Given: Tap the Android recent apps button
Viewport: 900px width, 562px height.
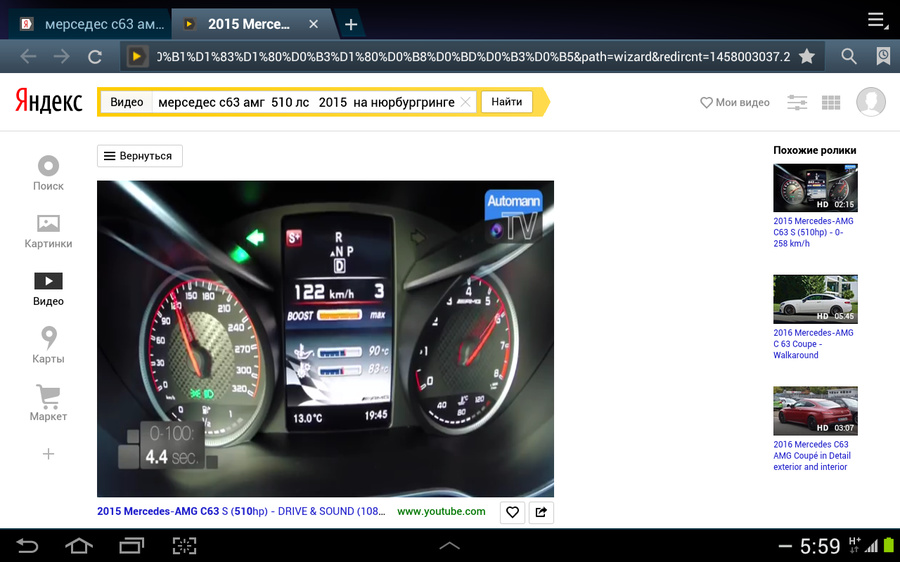Looking at the screenshot, I should click(x=132, y=545).
